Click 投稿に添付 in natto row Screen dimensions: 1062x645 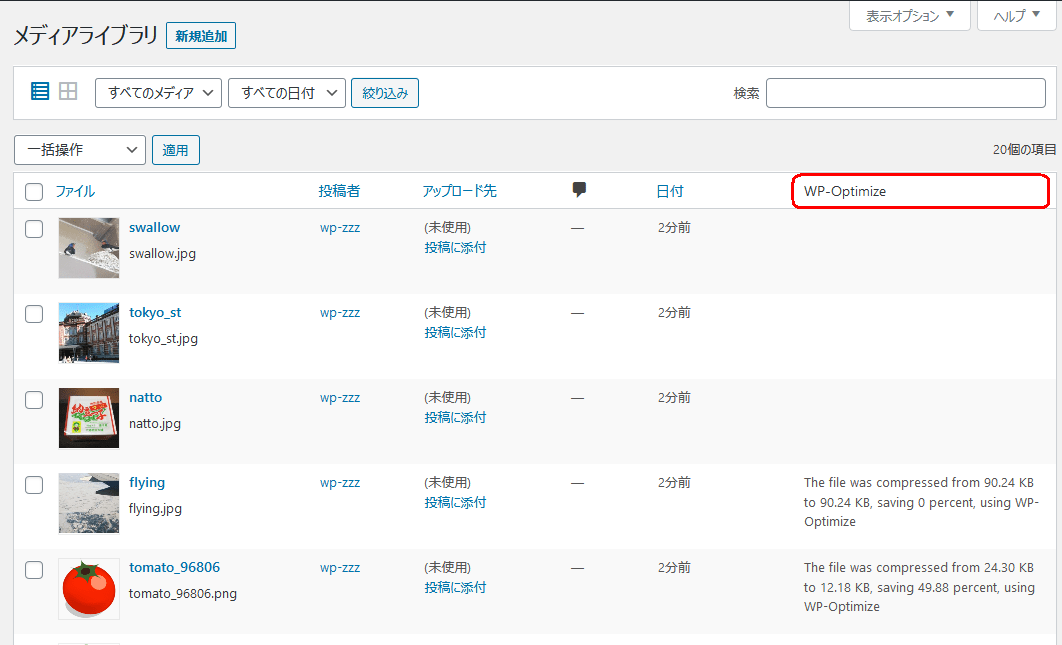(455, 418)
